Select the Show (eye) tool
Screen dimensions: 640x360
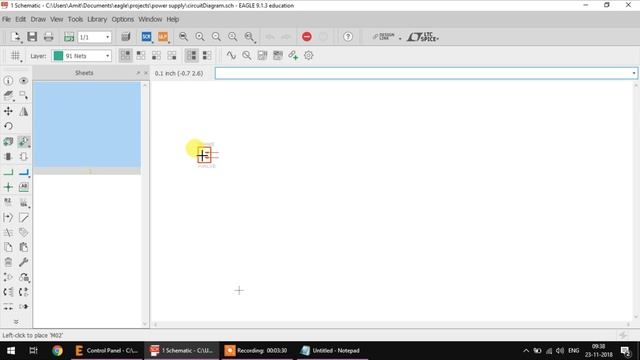point(24,81)
